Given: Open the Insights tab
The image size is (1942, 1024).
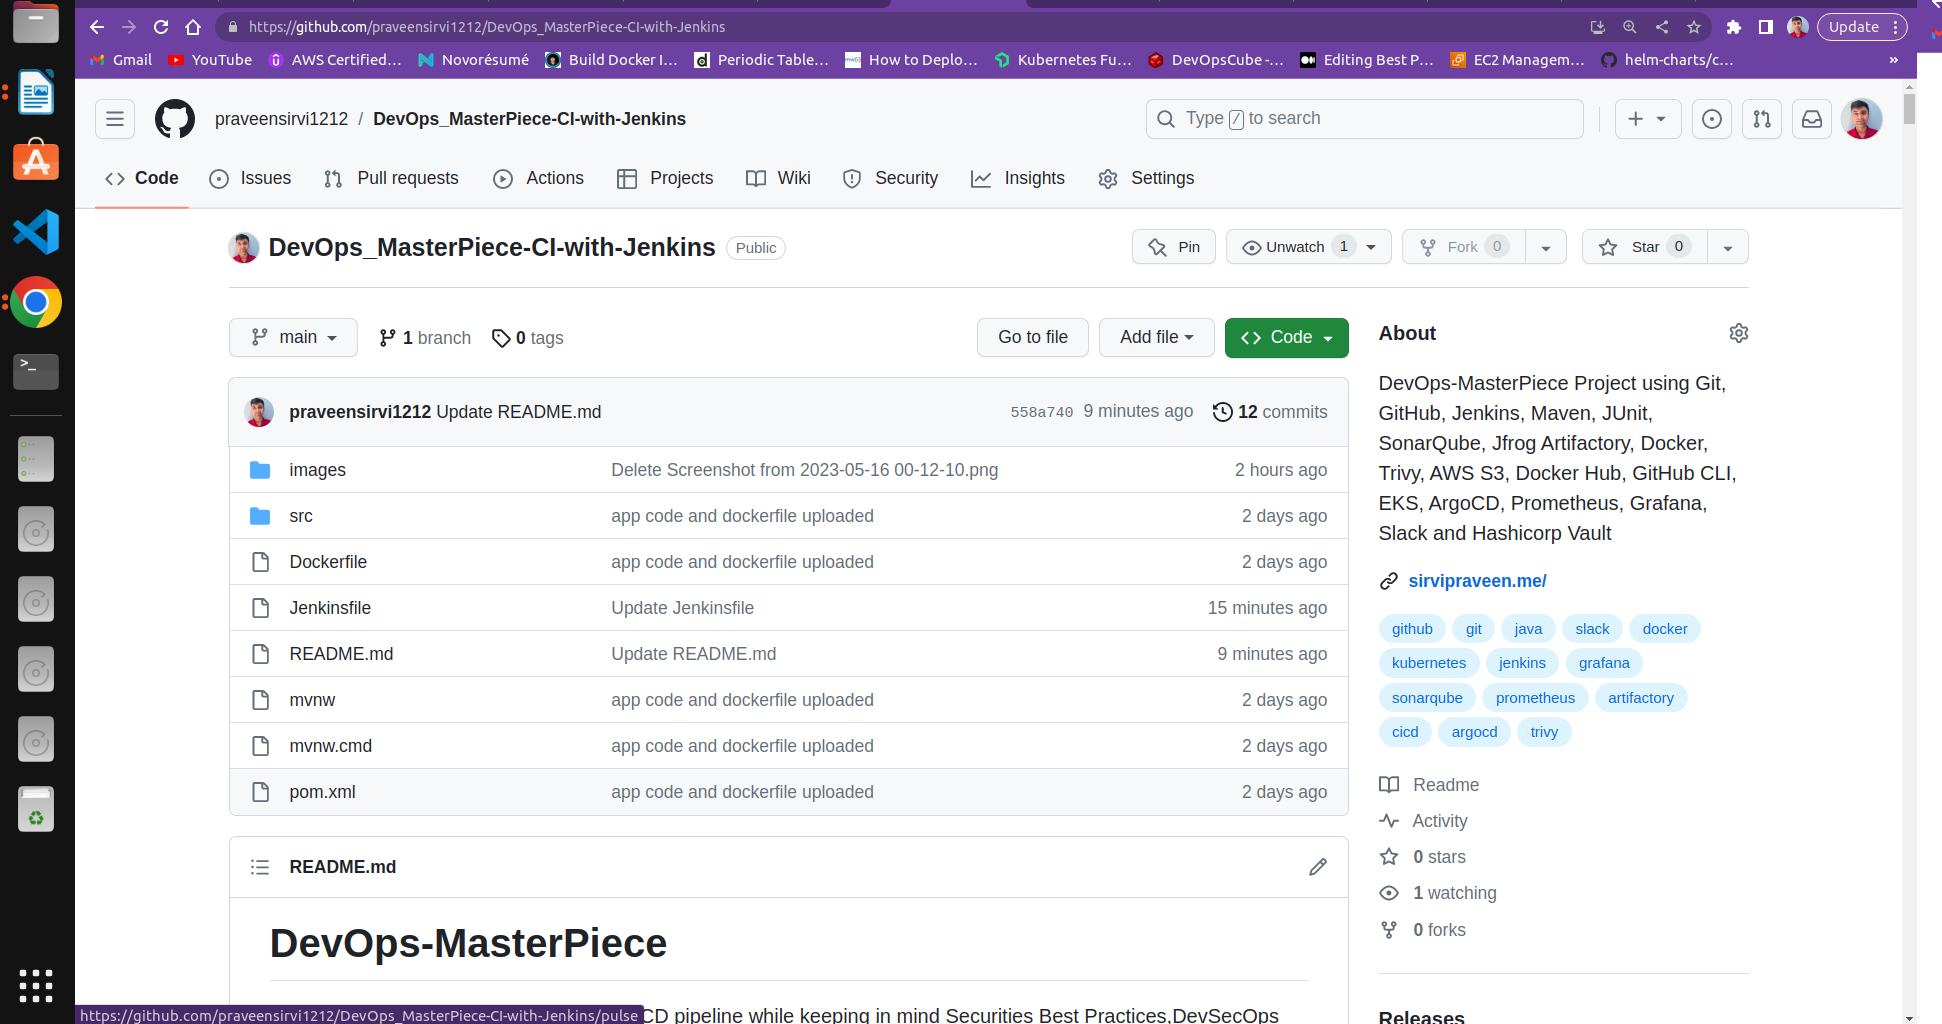Looking at the screenshot, I should (x=1018, y=178).
